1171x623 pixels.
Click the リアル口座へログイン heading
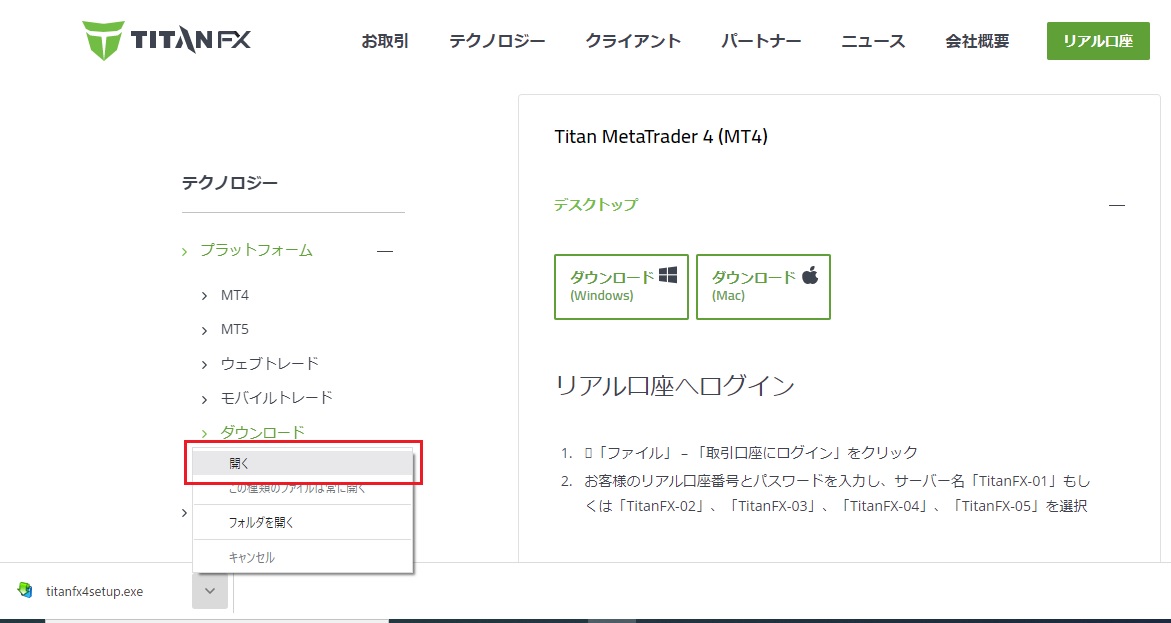click(x=675, y=386)
